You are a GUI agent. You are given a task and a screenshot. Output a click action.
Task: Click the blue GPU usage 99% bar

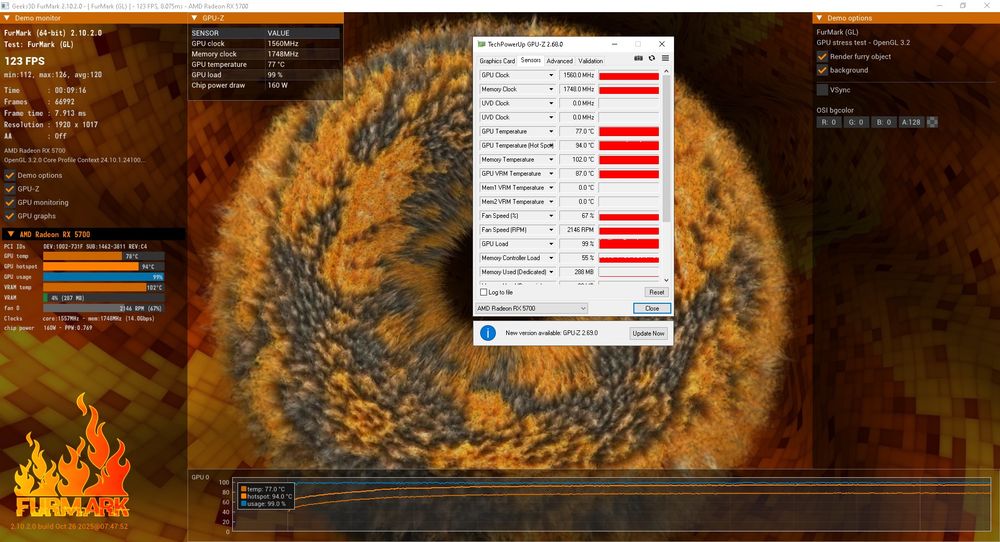(103, 277)
